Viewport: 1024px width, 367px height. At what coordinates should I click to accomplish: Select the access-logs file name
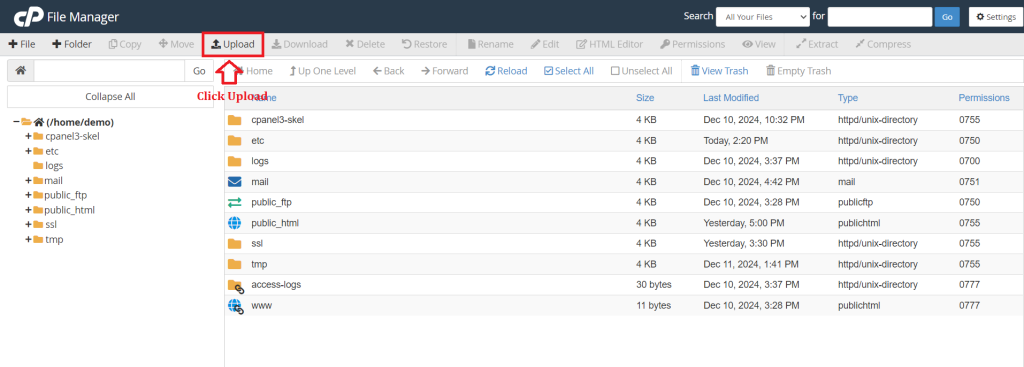276,285
